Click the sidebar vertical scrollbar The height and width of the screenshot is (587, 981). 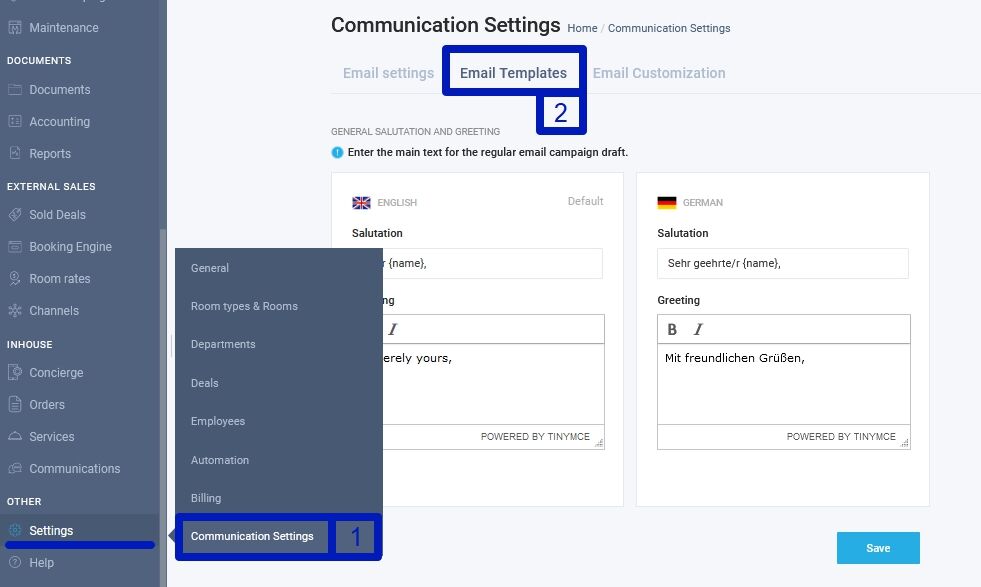click(163, 407)
